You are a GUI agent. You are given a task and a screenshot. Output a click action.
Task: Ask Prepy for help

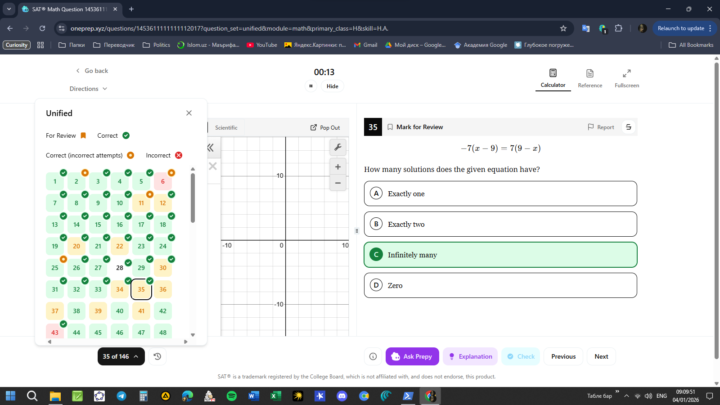point(412,356)
